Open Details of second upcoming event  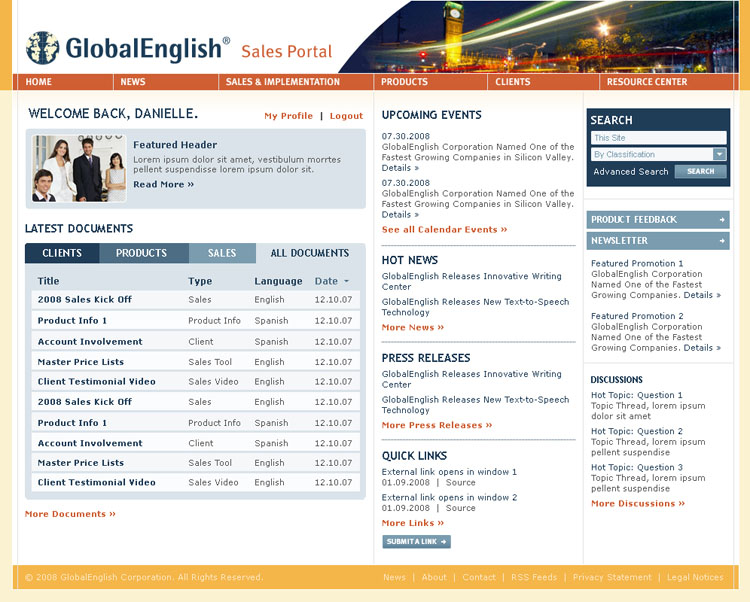tap(400, 215)
